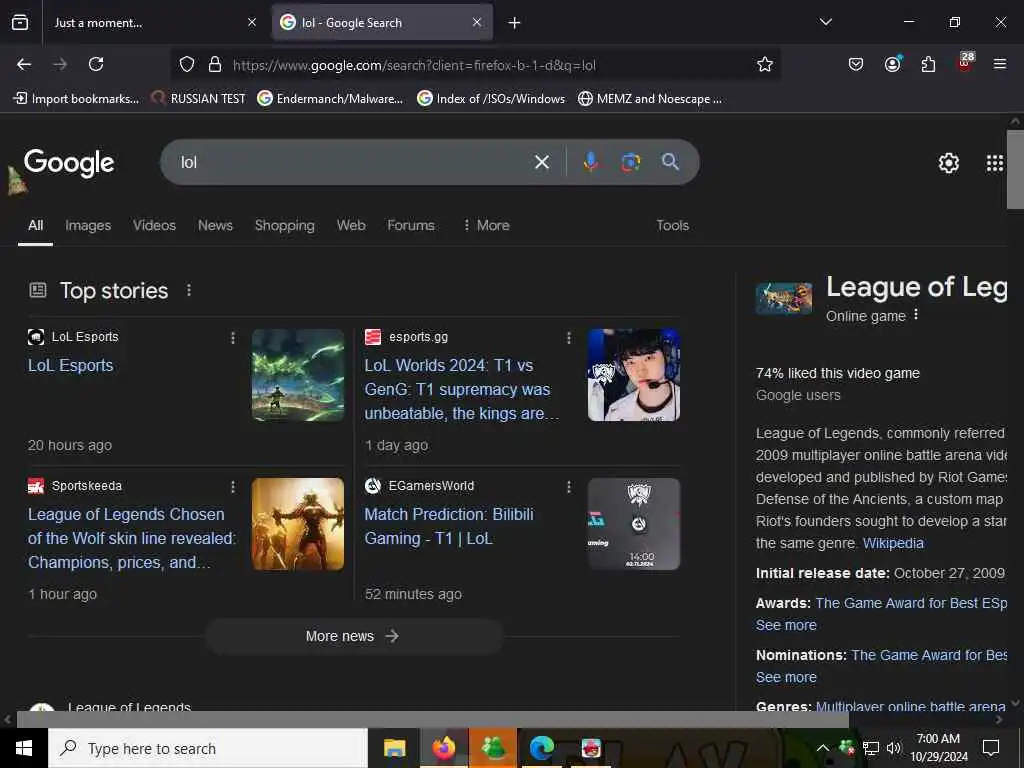Open three-dot menu for EGamersWorld story
Image resolution: width=1024 pixels, height=768 pixels.
coord(569,487)
